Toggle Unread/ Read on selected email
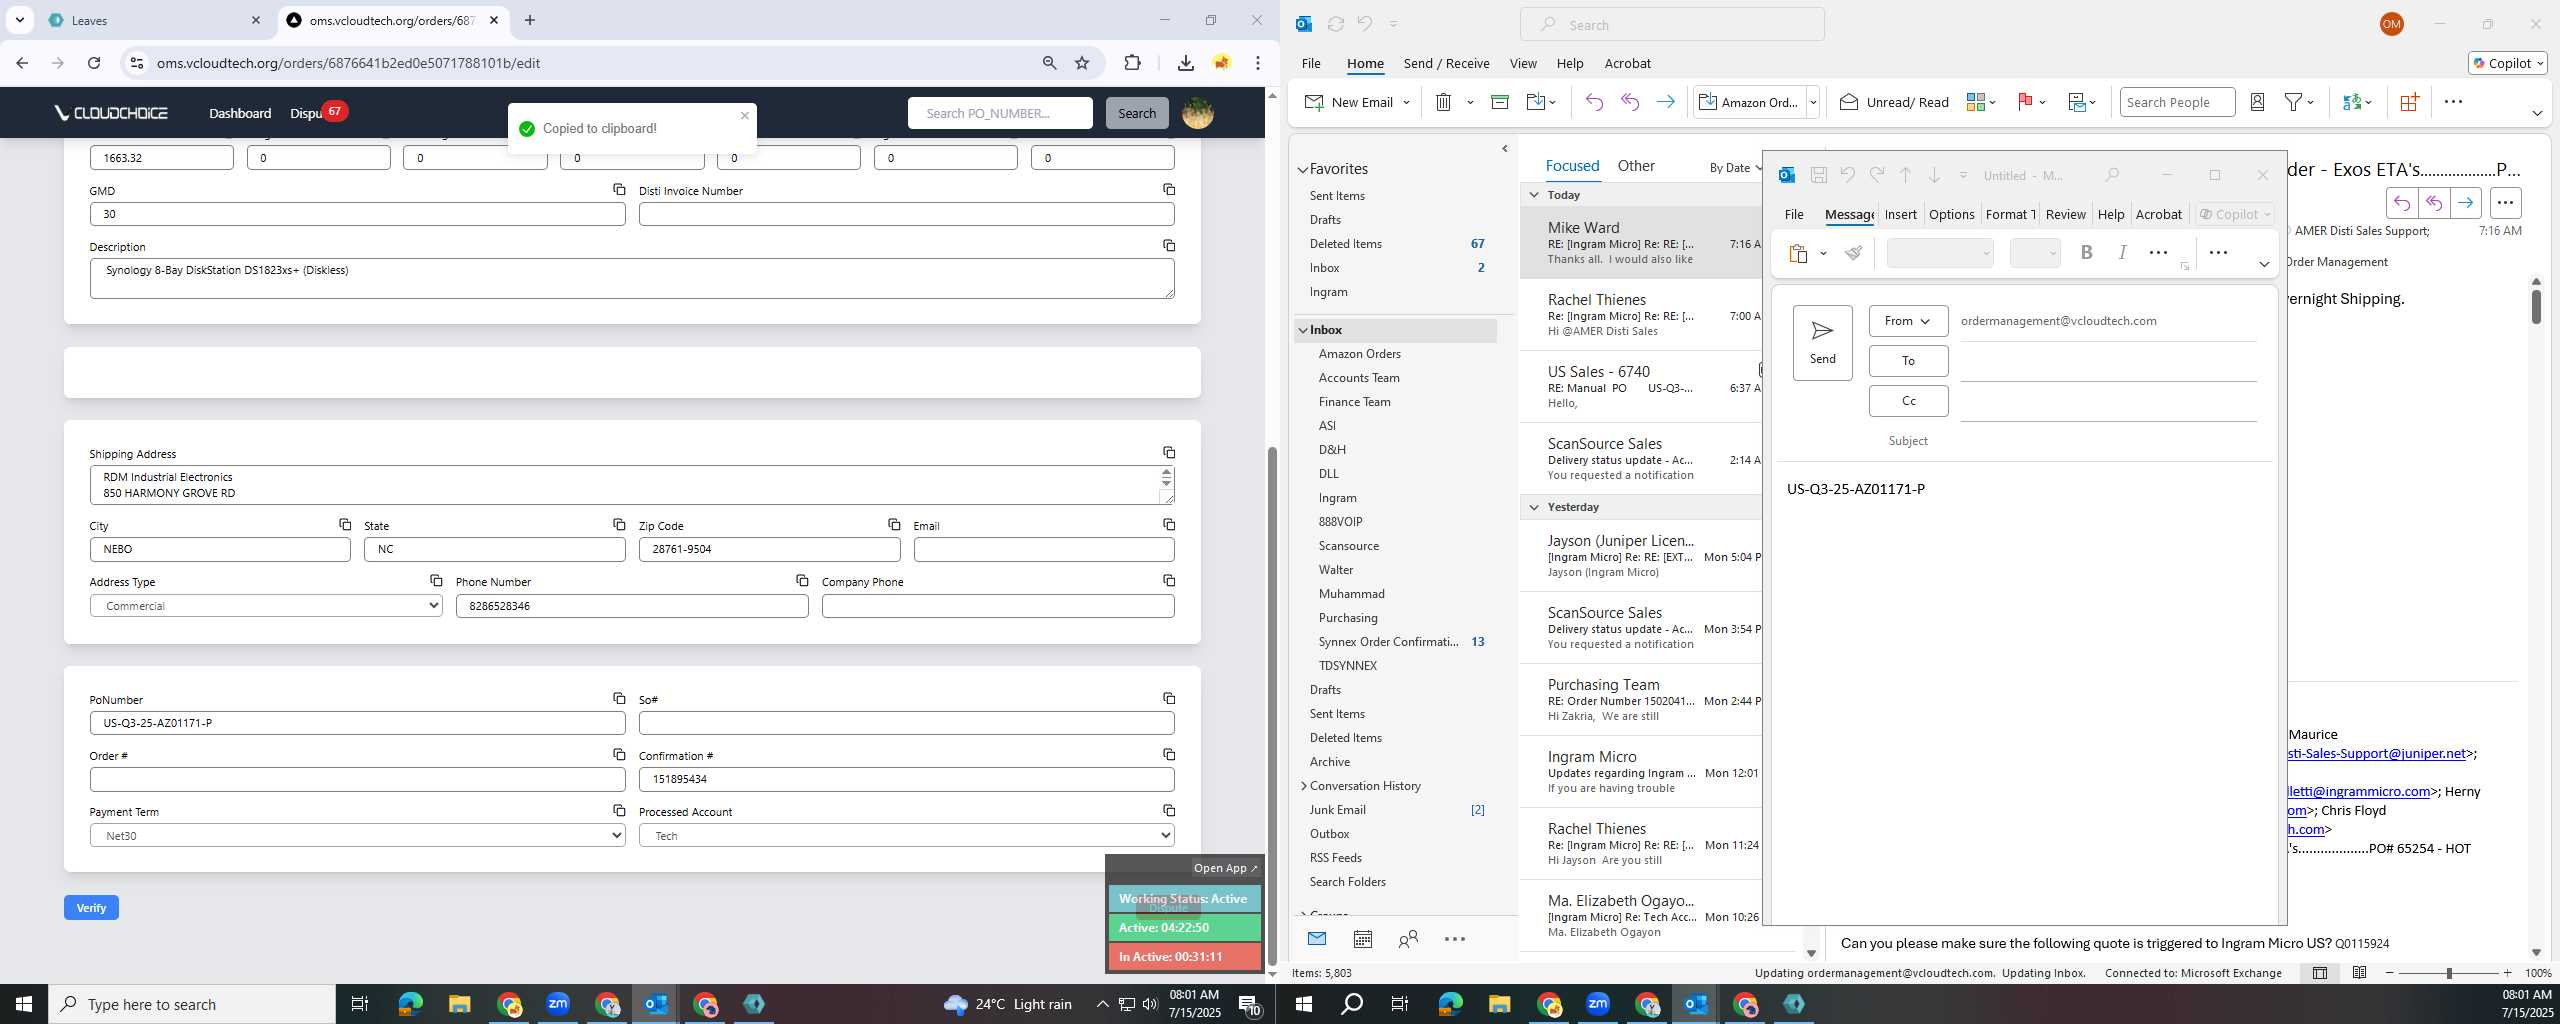 pyautogui.click(x=1894, y=102)
